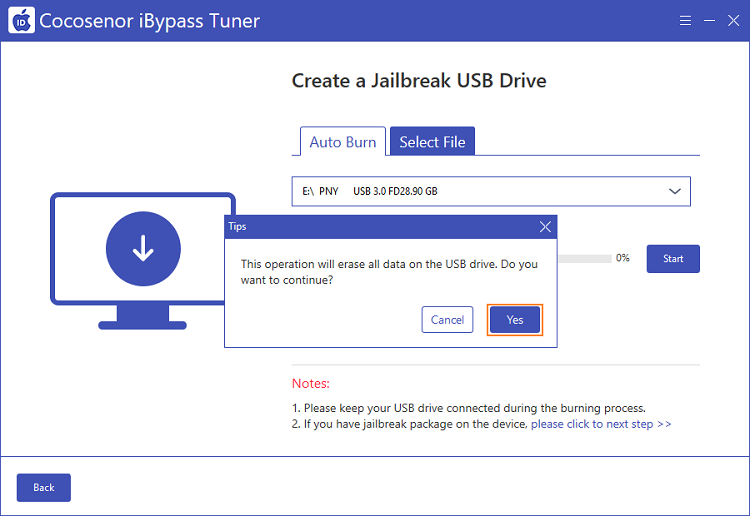Viewport: 750px width, 516px height.
Task: Click the 0% progress label
Action: (622, 258)
